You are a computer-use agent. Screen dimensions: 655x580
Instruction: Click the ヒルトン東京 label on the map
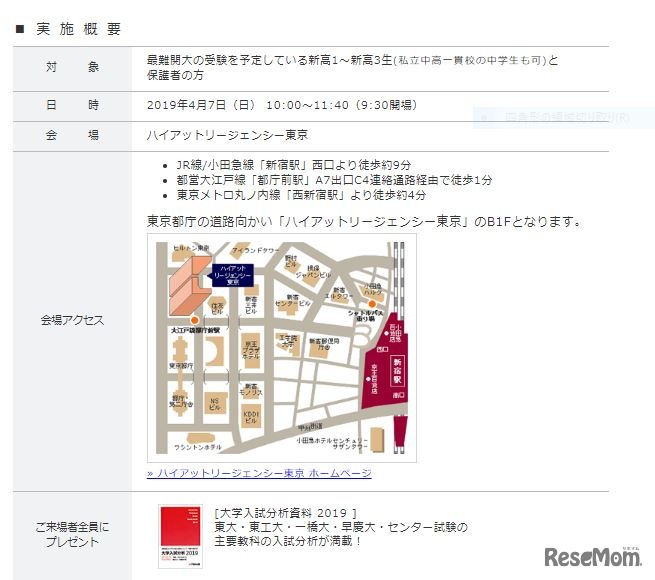(x=191, y=248)
